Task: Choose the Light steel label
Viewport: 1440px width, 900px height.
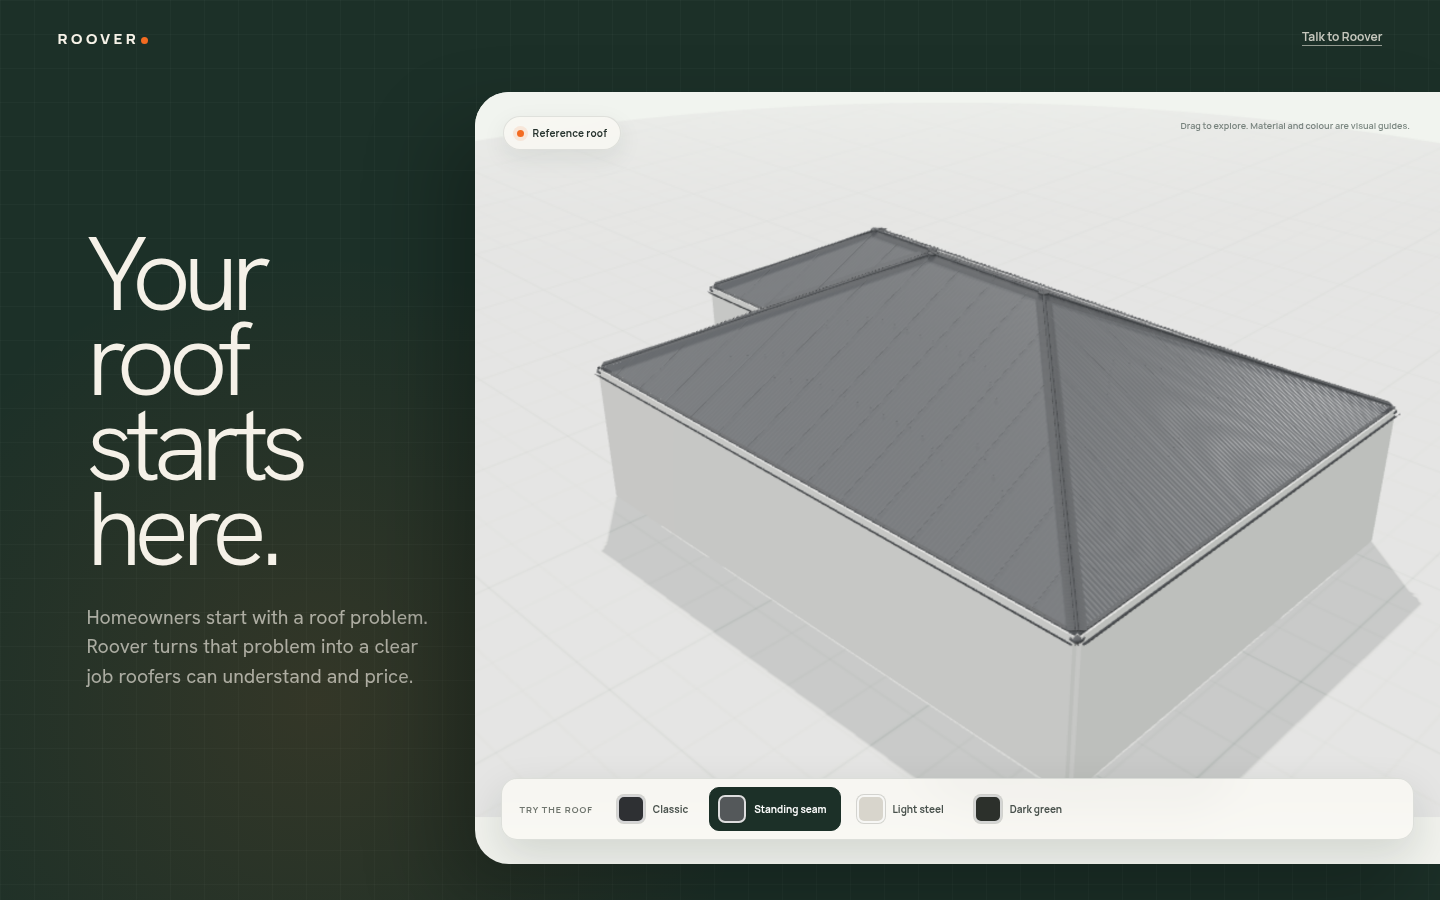Action: pyautogui.click(x=918, y=810)
